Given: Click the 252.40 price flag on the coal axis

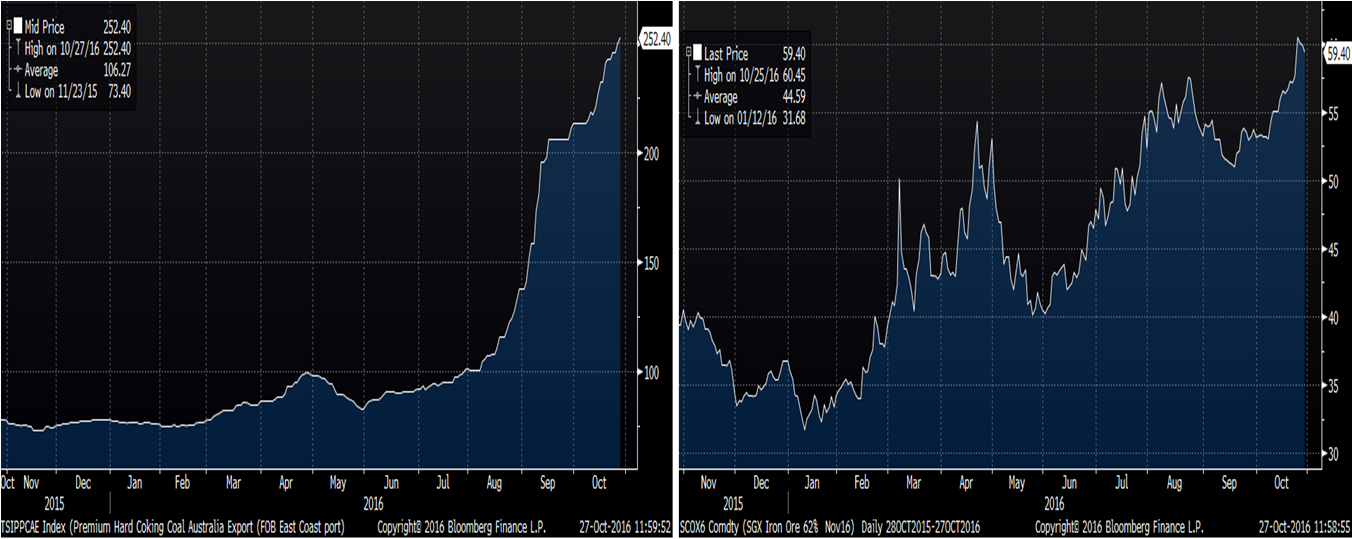Looking at the screenshot, I should [x=655, y=39].
